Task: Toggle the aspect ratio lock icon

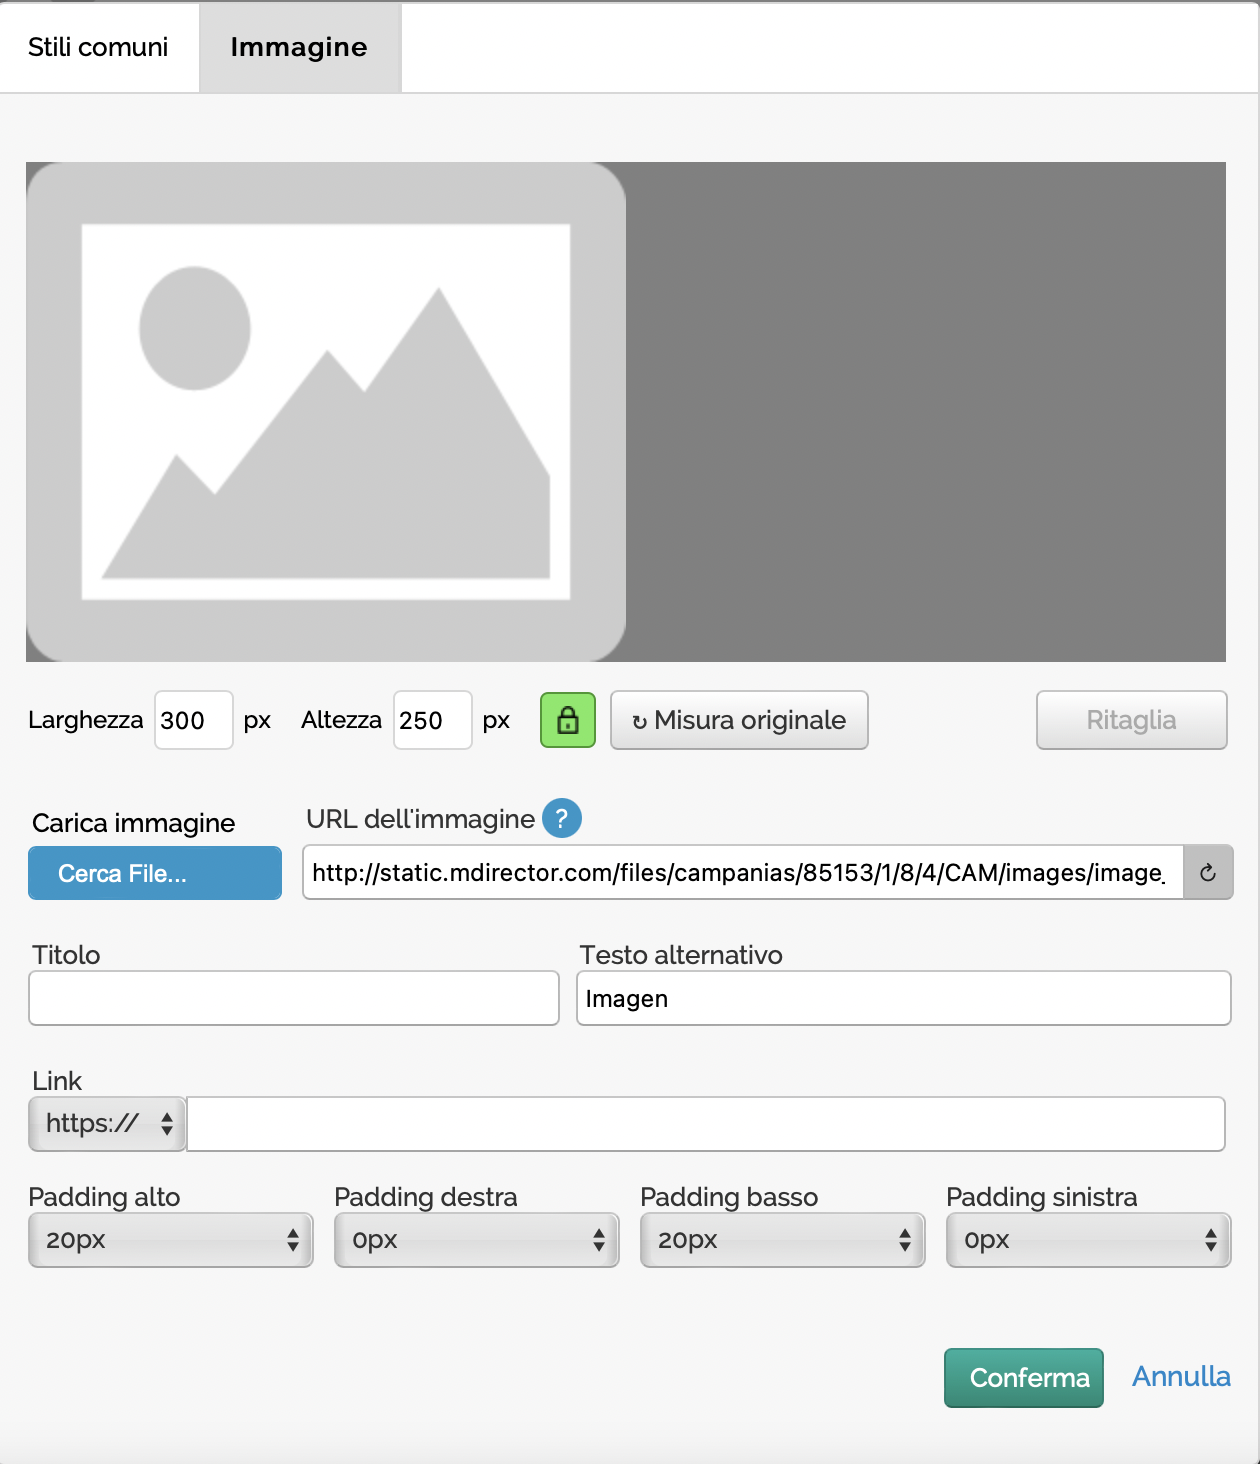Action: [x=567, y=720]
